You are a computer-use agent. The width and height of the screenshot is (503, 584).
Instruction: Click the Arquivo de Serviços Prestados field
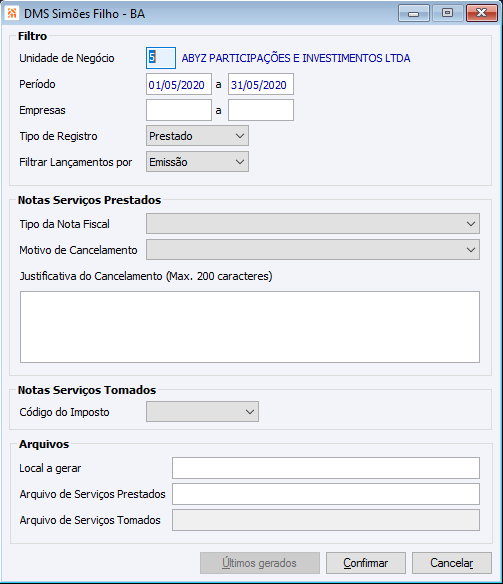point(326,494)
